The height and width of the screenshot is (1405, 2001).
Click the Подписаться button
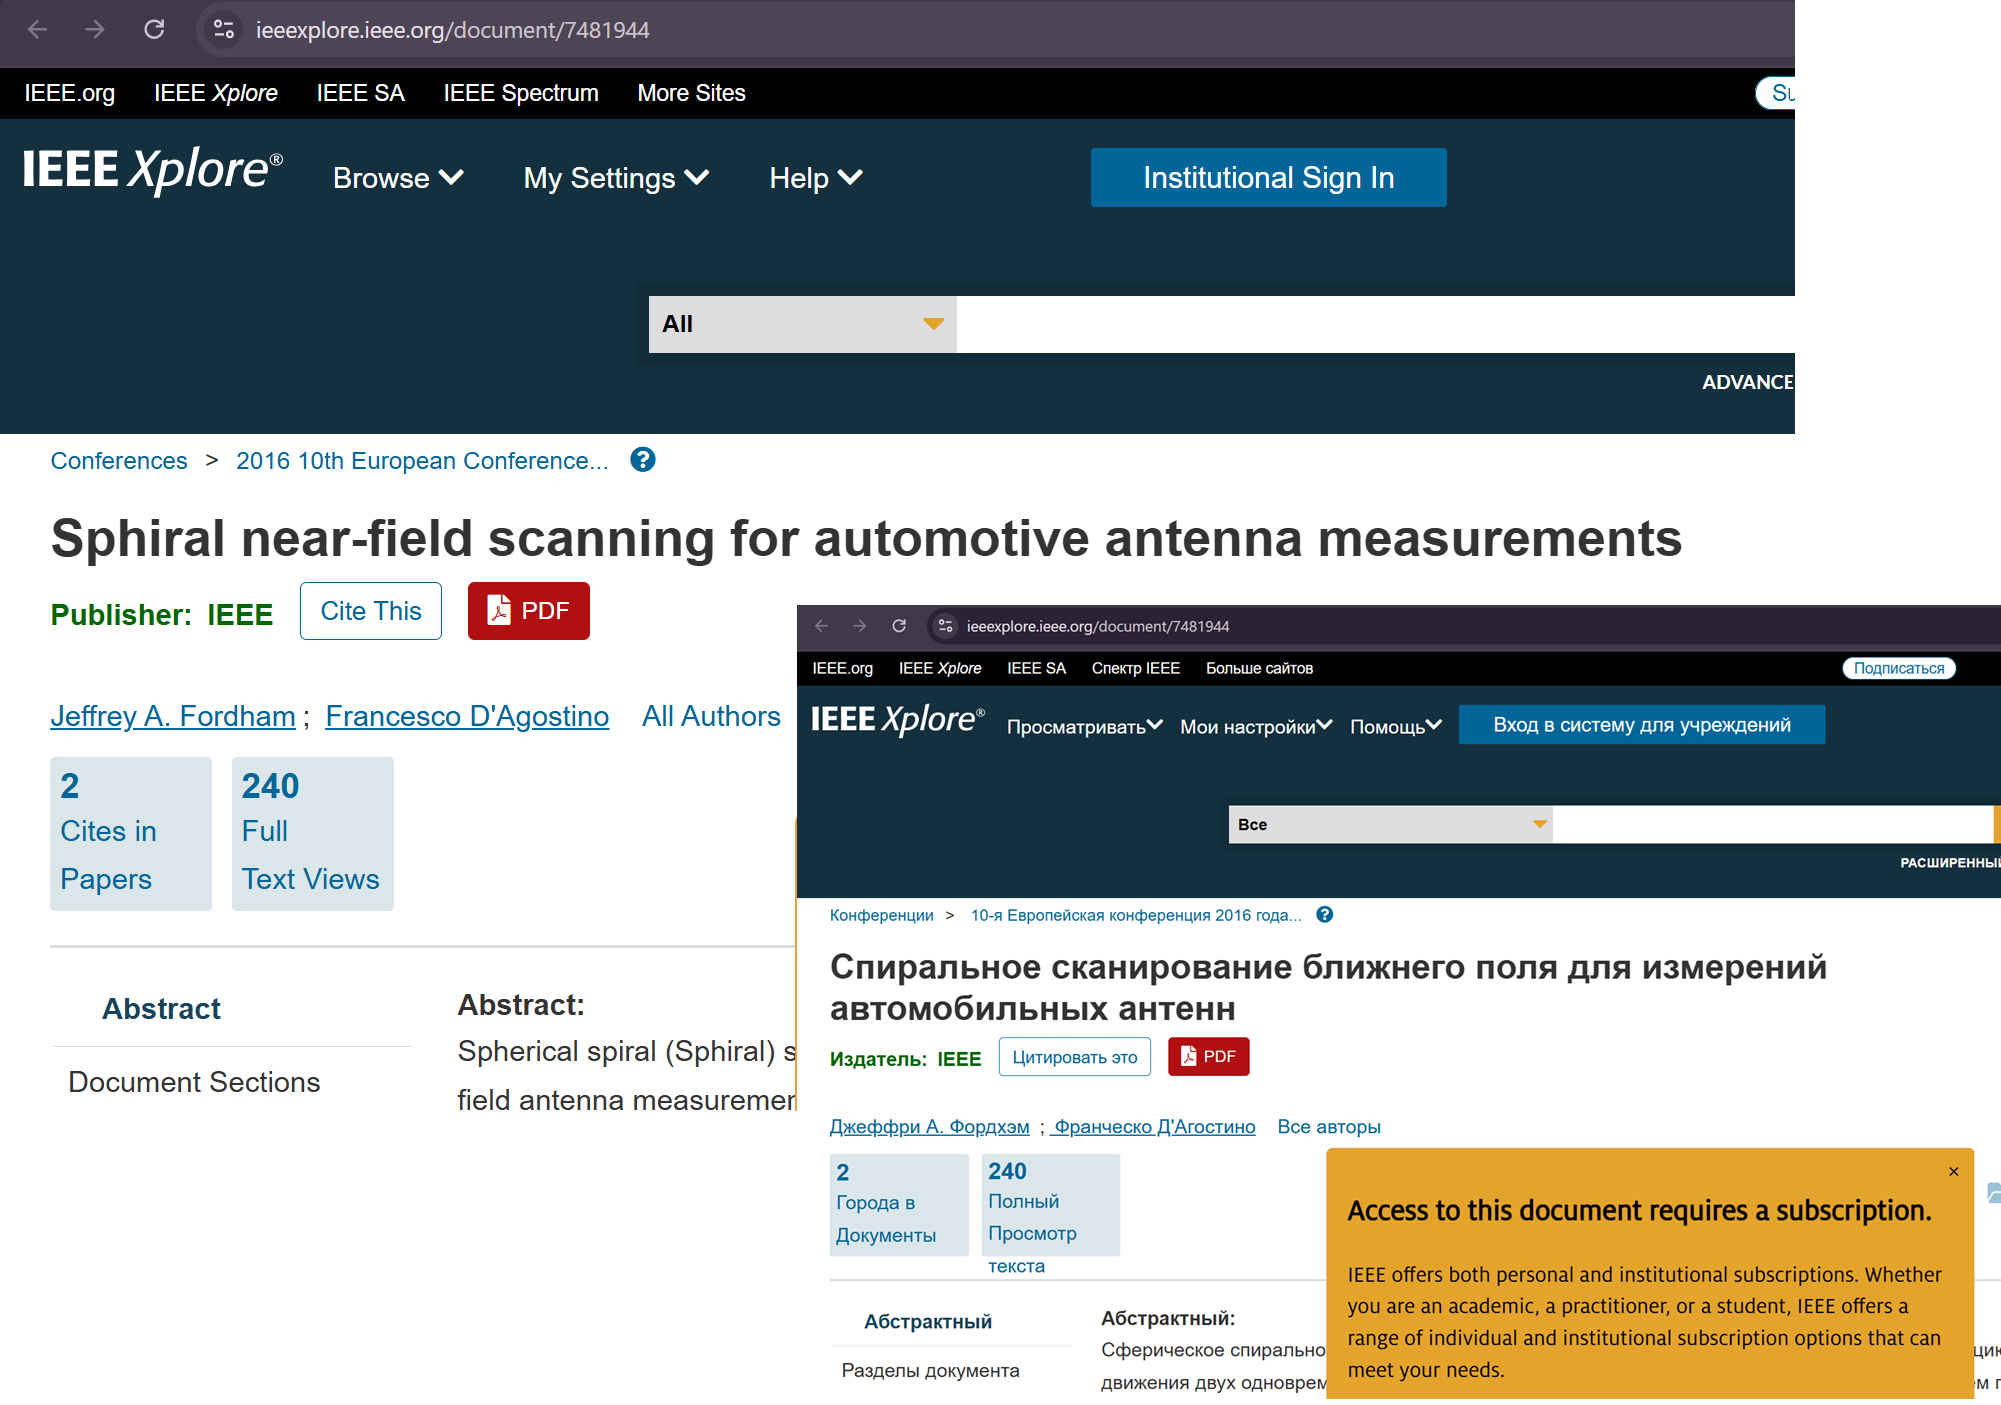click(1899, 668)
